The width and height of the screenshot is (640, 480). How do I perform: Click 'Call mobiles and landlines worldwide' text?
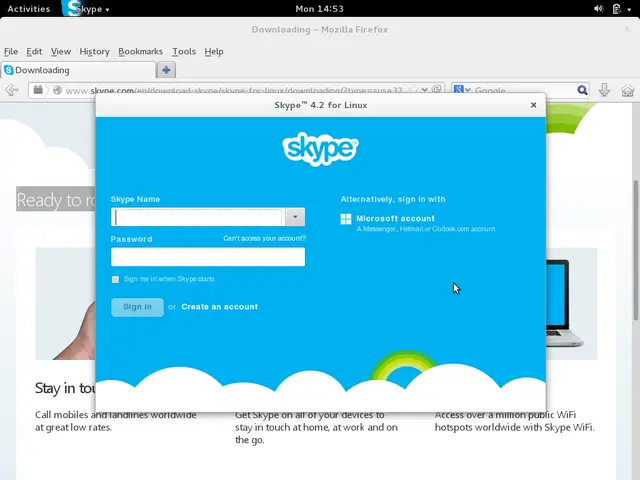pos(116,415)
